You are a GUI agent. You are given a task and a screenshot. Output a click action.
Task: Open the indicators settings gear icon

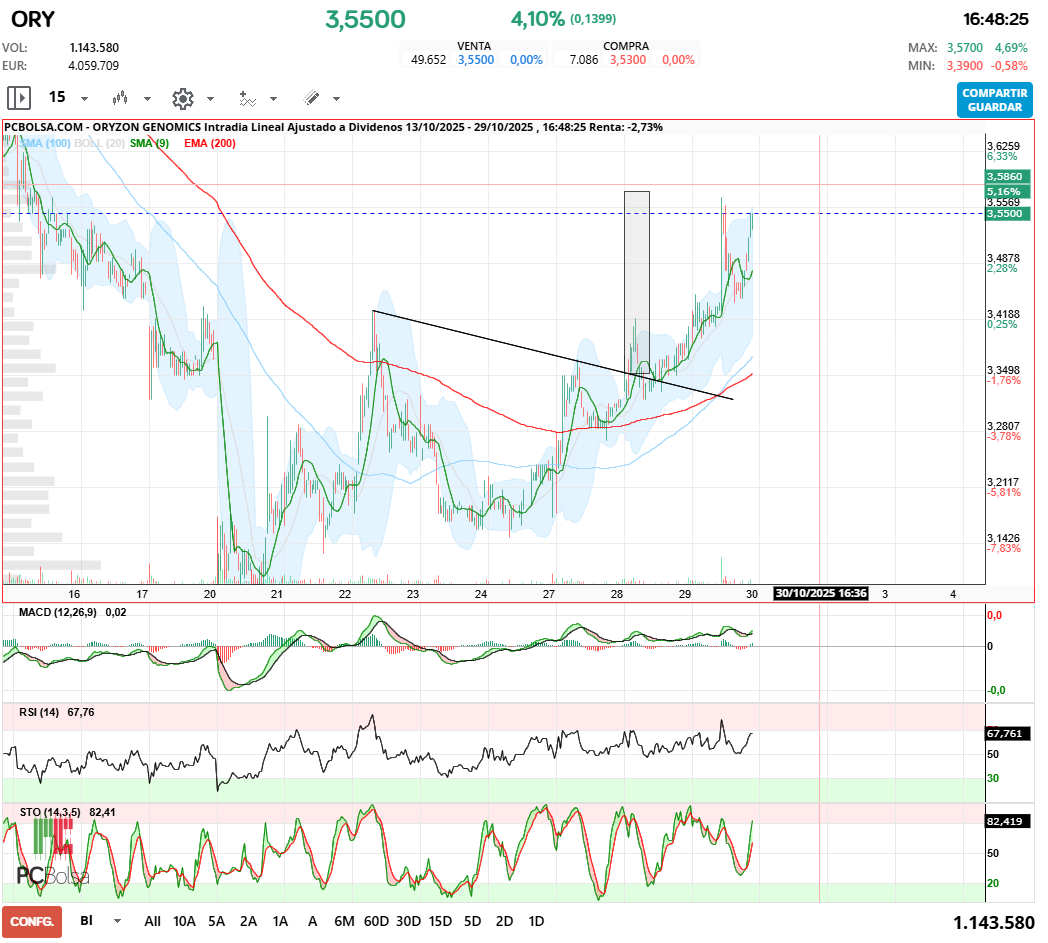coord(183,98)
